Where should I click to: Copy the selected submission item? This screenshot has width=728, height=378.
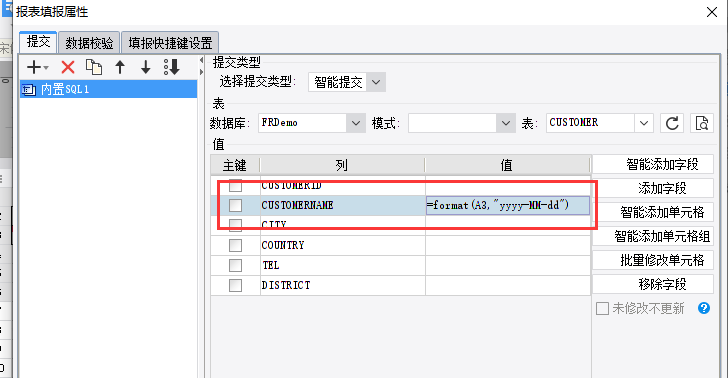coord(94,67)
